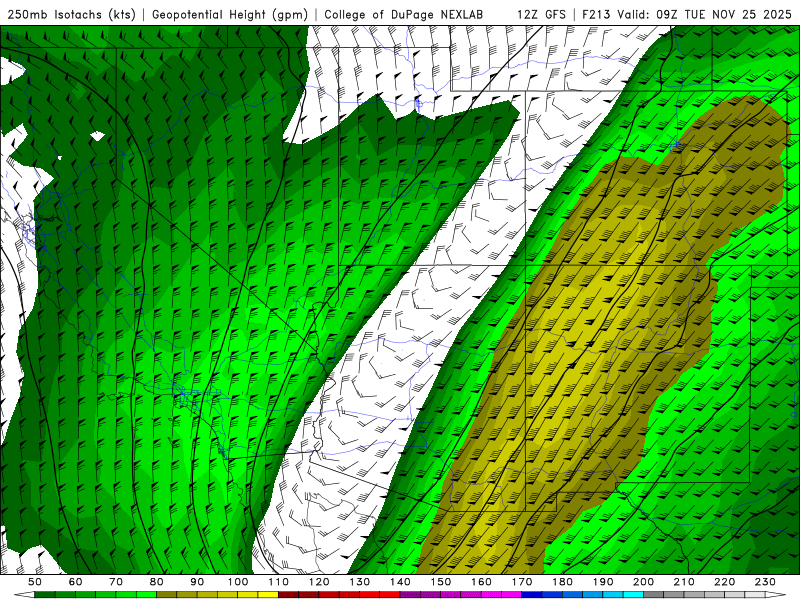Select the 230 value on the color scale
The image size is (800, 600).
coord(765,582)
